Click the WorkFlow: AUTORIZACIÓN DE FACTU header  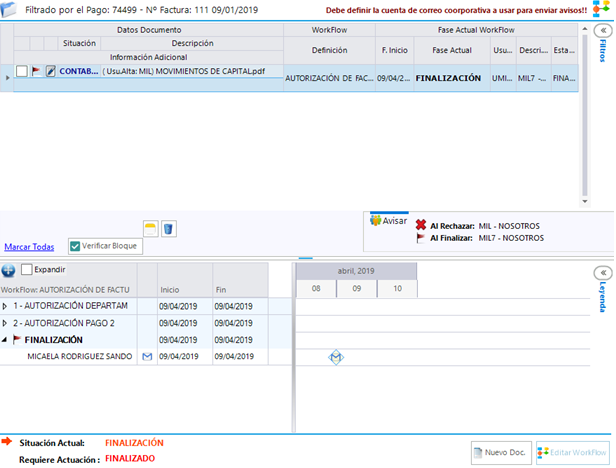65,290
